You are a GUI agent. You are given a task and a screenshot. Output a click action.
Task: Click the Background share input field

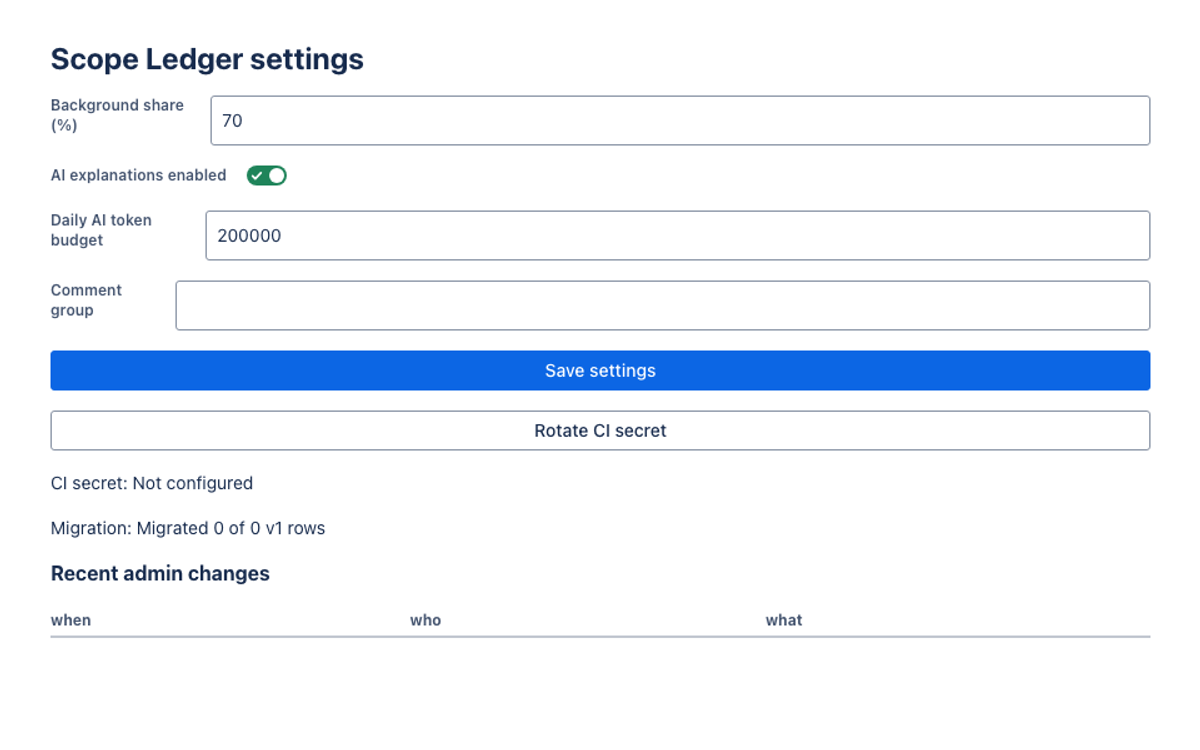(680, 120)
